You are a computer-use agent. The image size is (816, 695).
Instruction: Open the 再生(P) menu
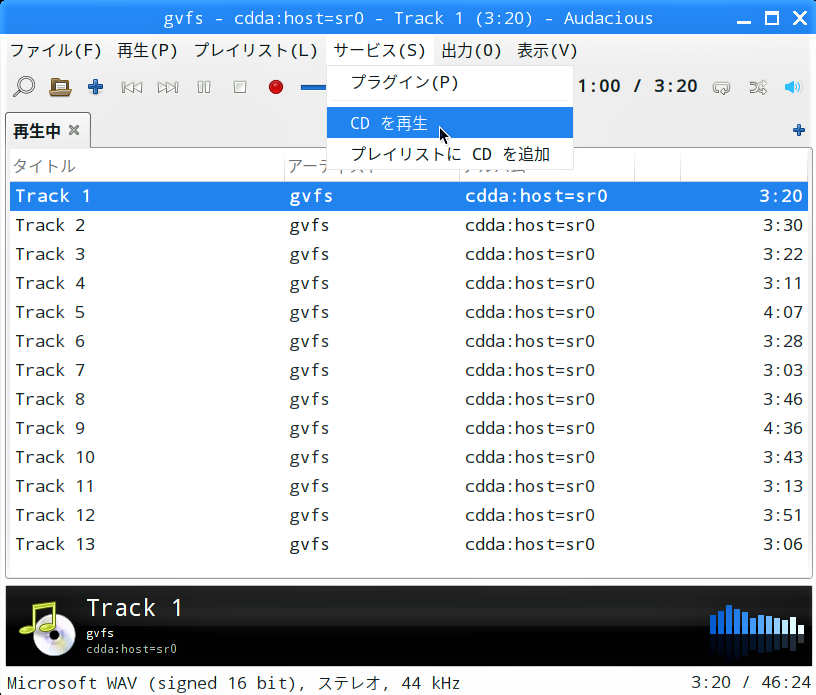coord(147,50)
